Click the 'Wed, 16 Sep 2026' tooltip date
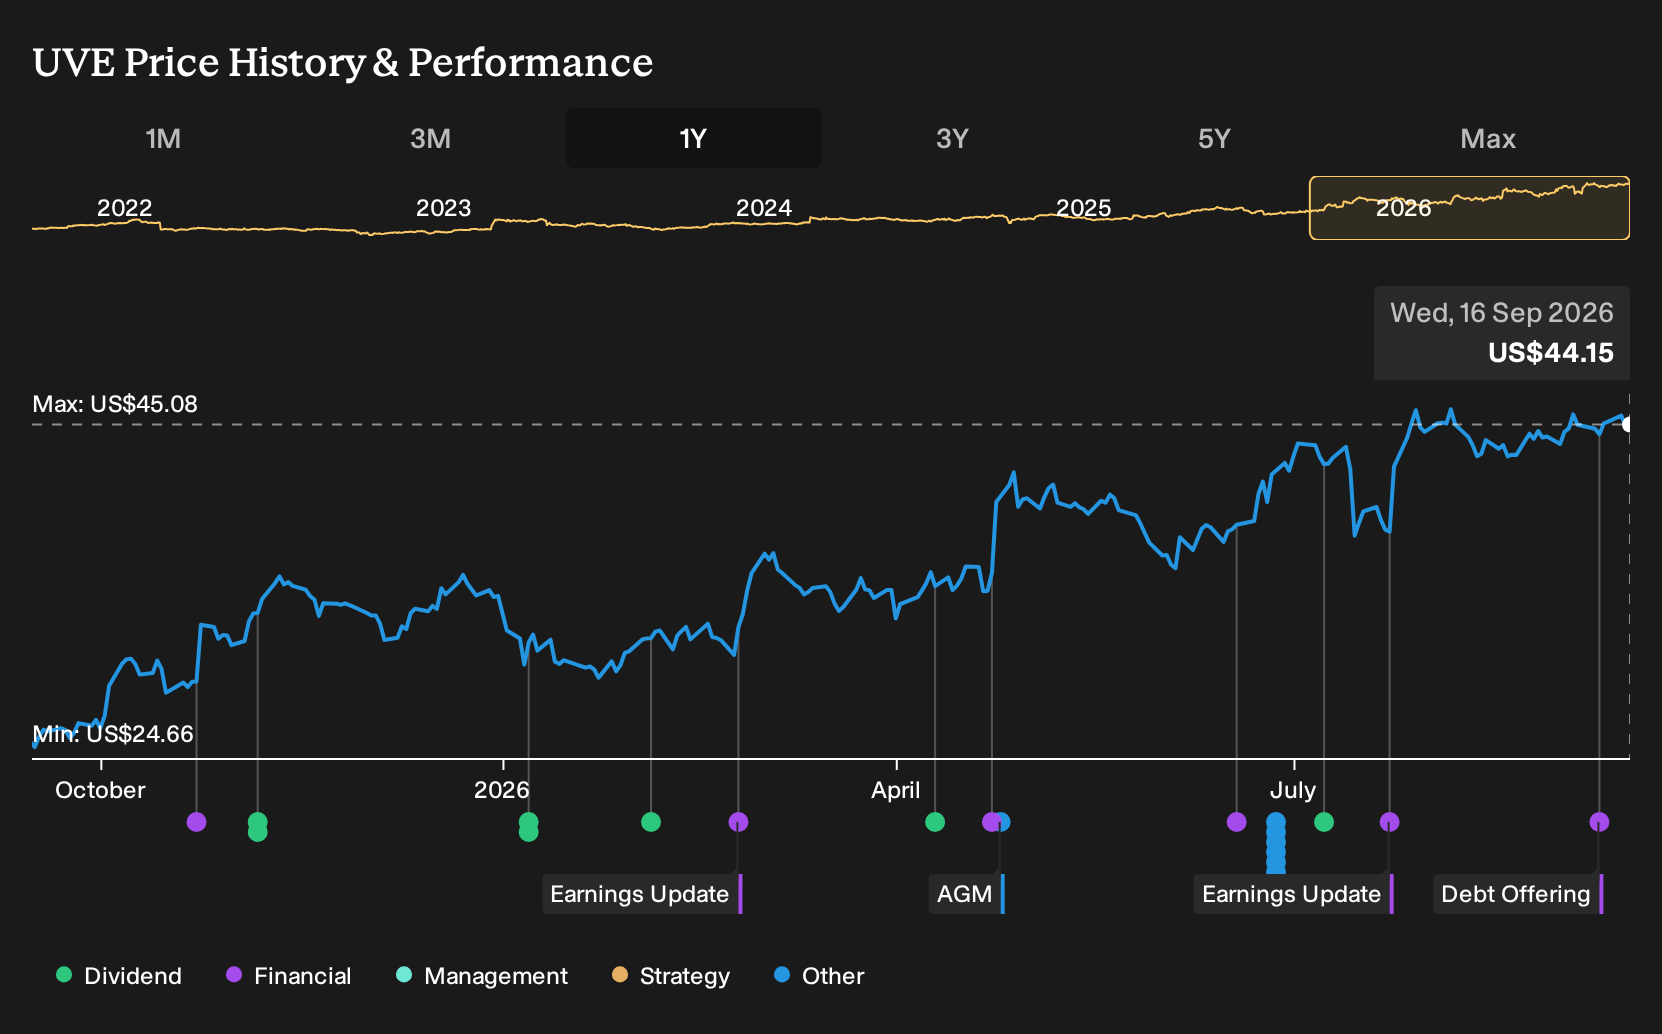Viewport: 1662px width, 1034px height. [1501, 313]
